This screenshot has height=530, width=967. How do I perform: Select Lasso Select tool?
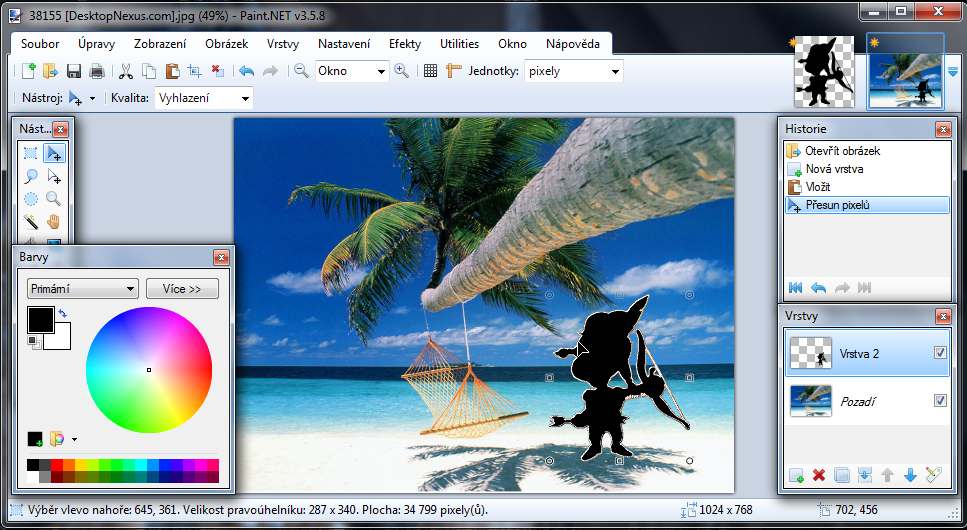[30, 176]
